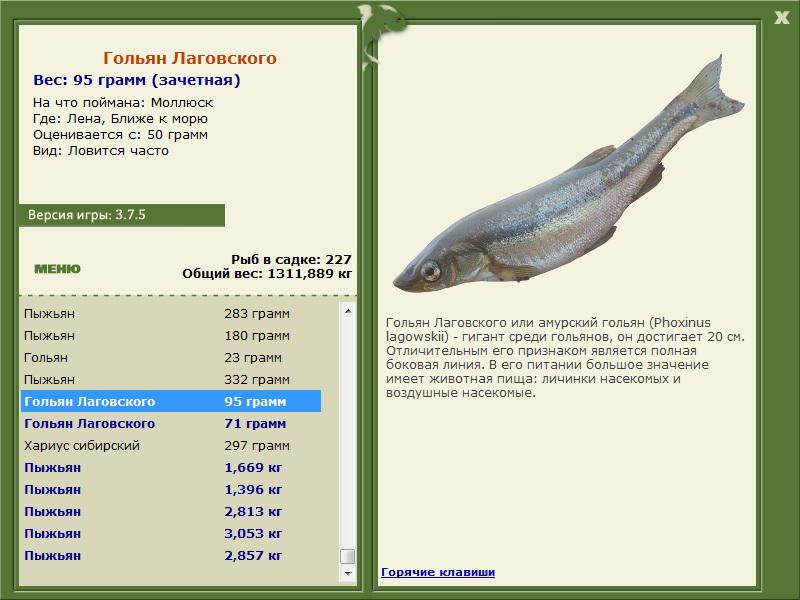Click the scroll down arrow in fish list
800x600 pixels.
click(348, 573)
